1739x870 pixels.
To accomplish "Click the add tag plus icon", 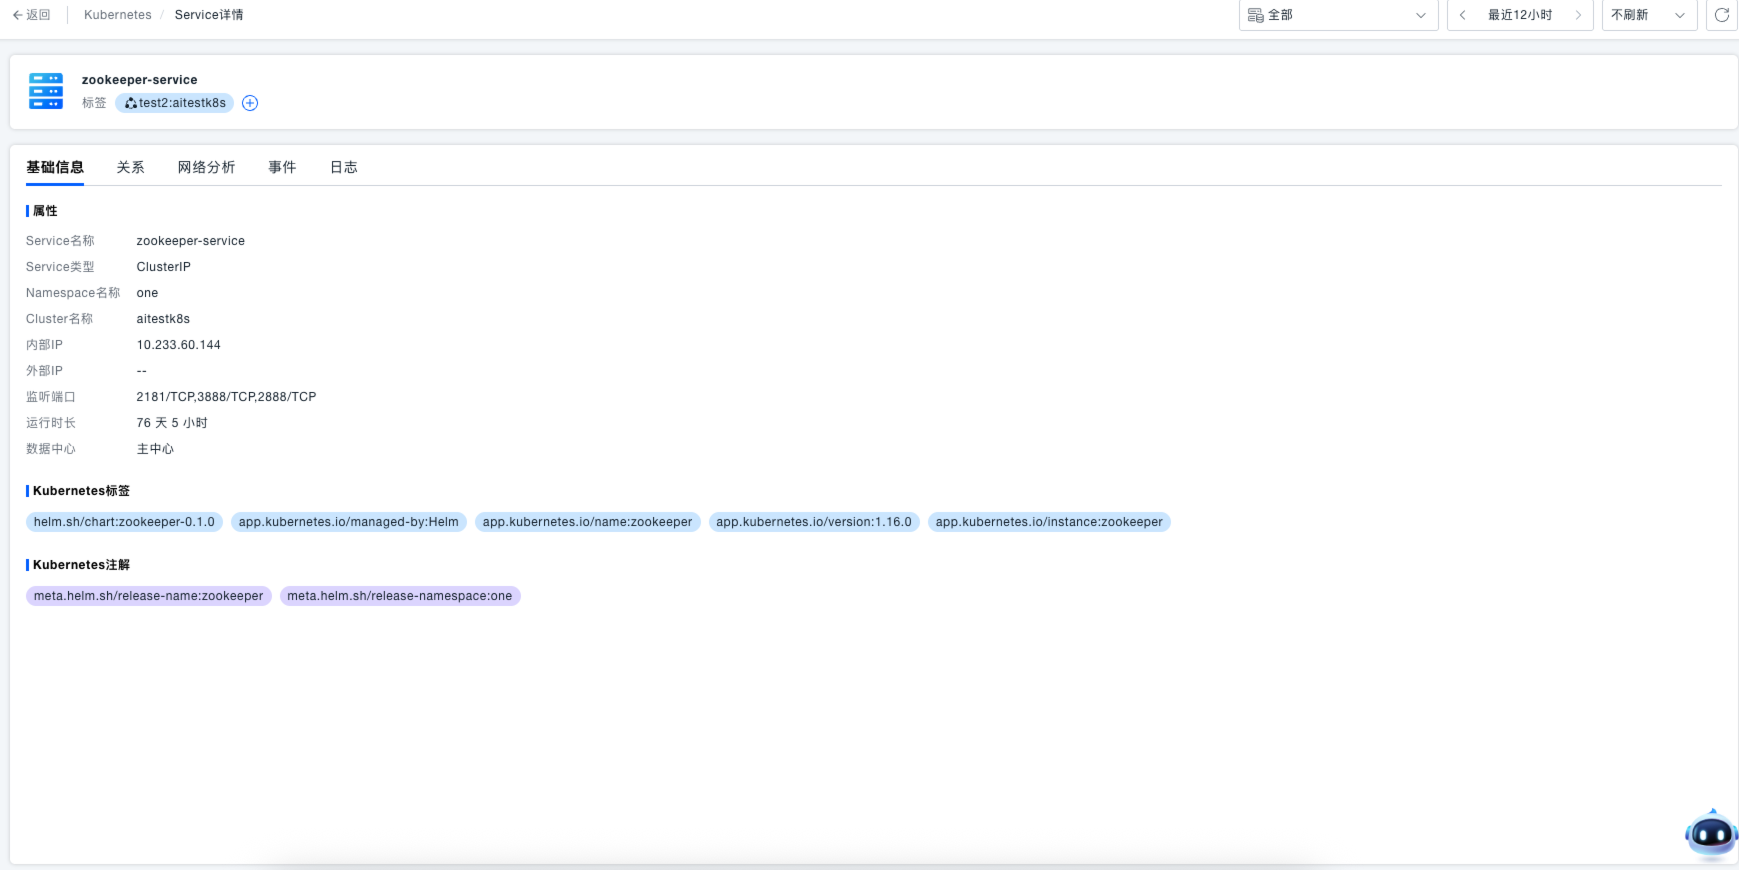I will [x=250, y=103].
